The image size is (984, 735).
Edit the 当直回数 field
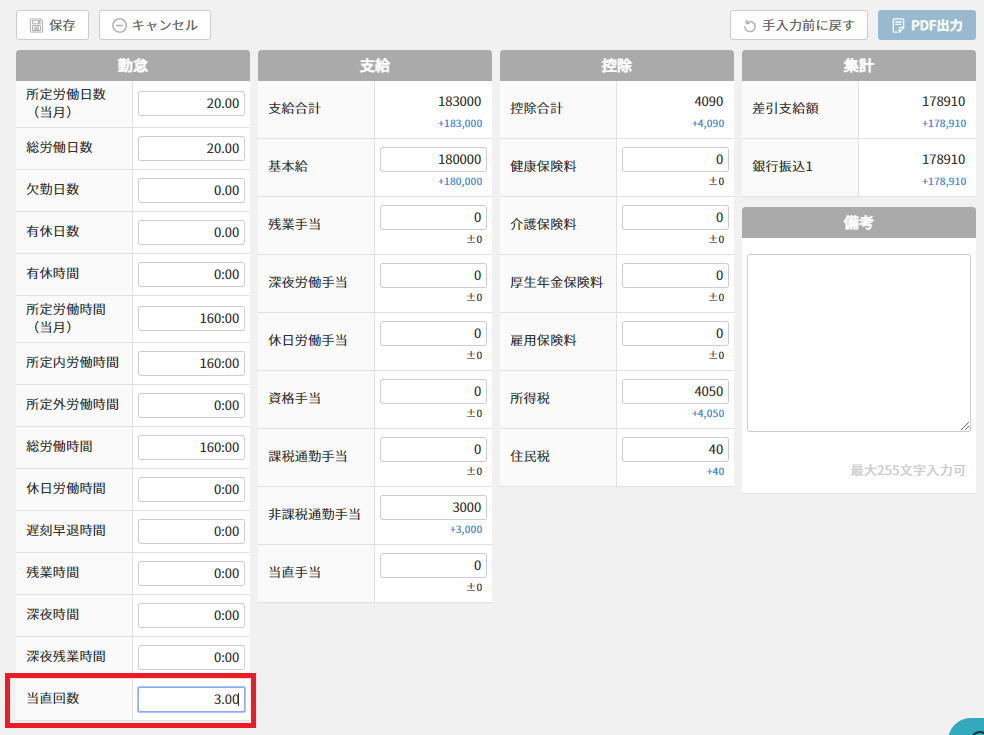coord(191,699)
